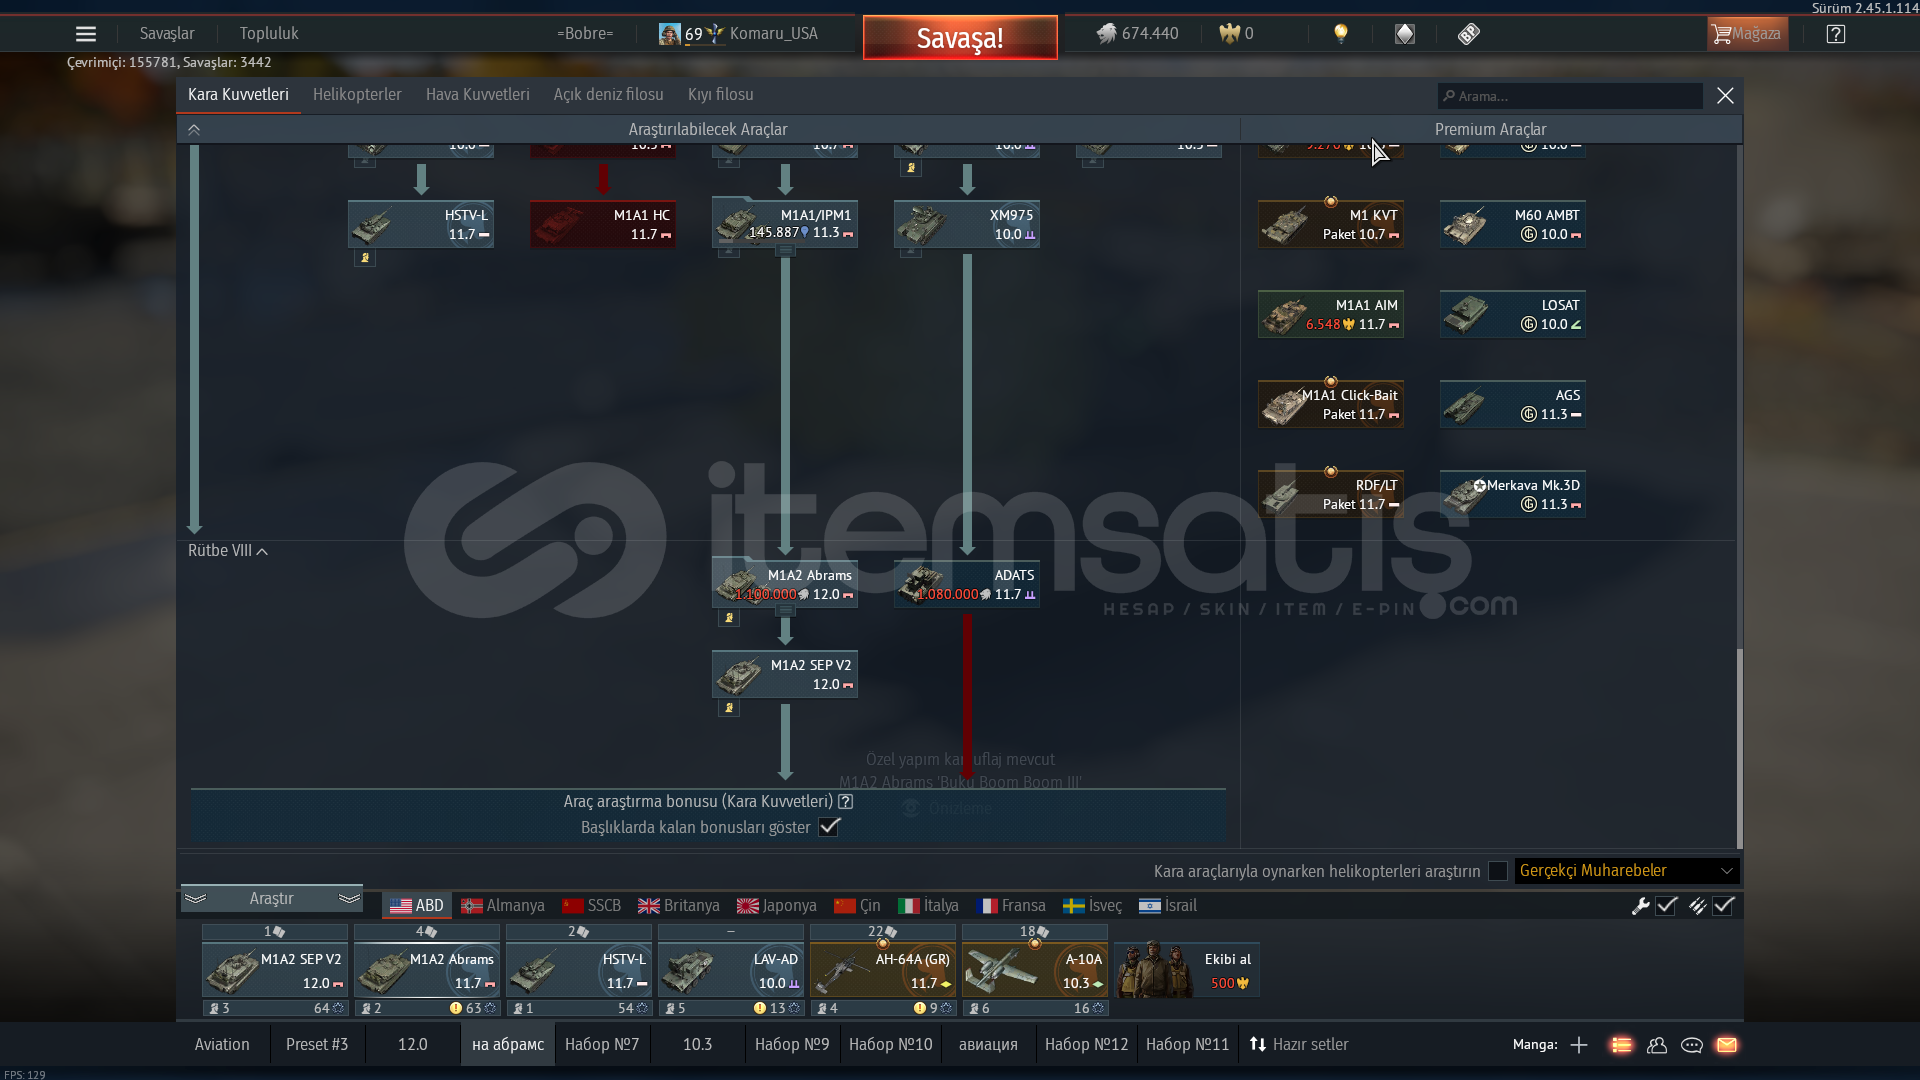
Task: Open the help question mark icon
Action: click(x=1836, y=34)
